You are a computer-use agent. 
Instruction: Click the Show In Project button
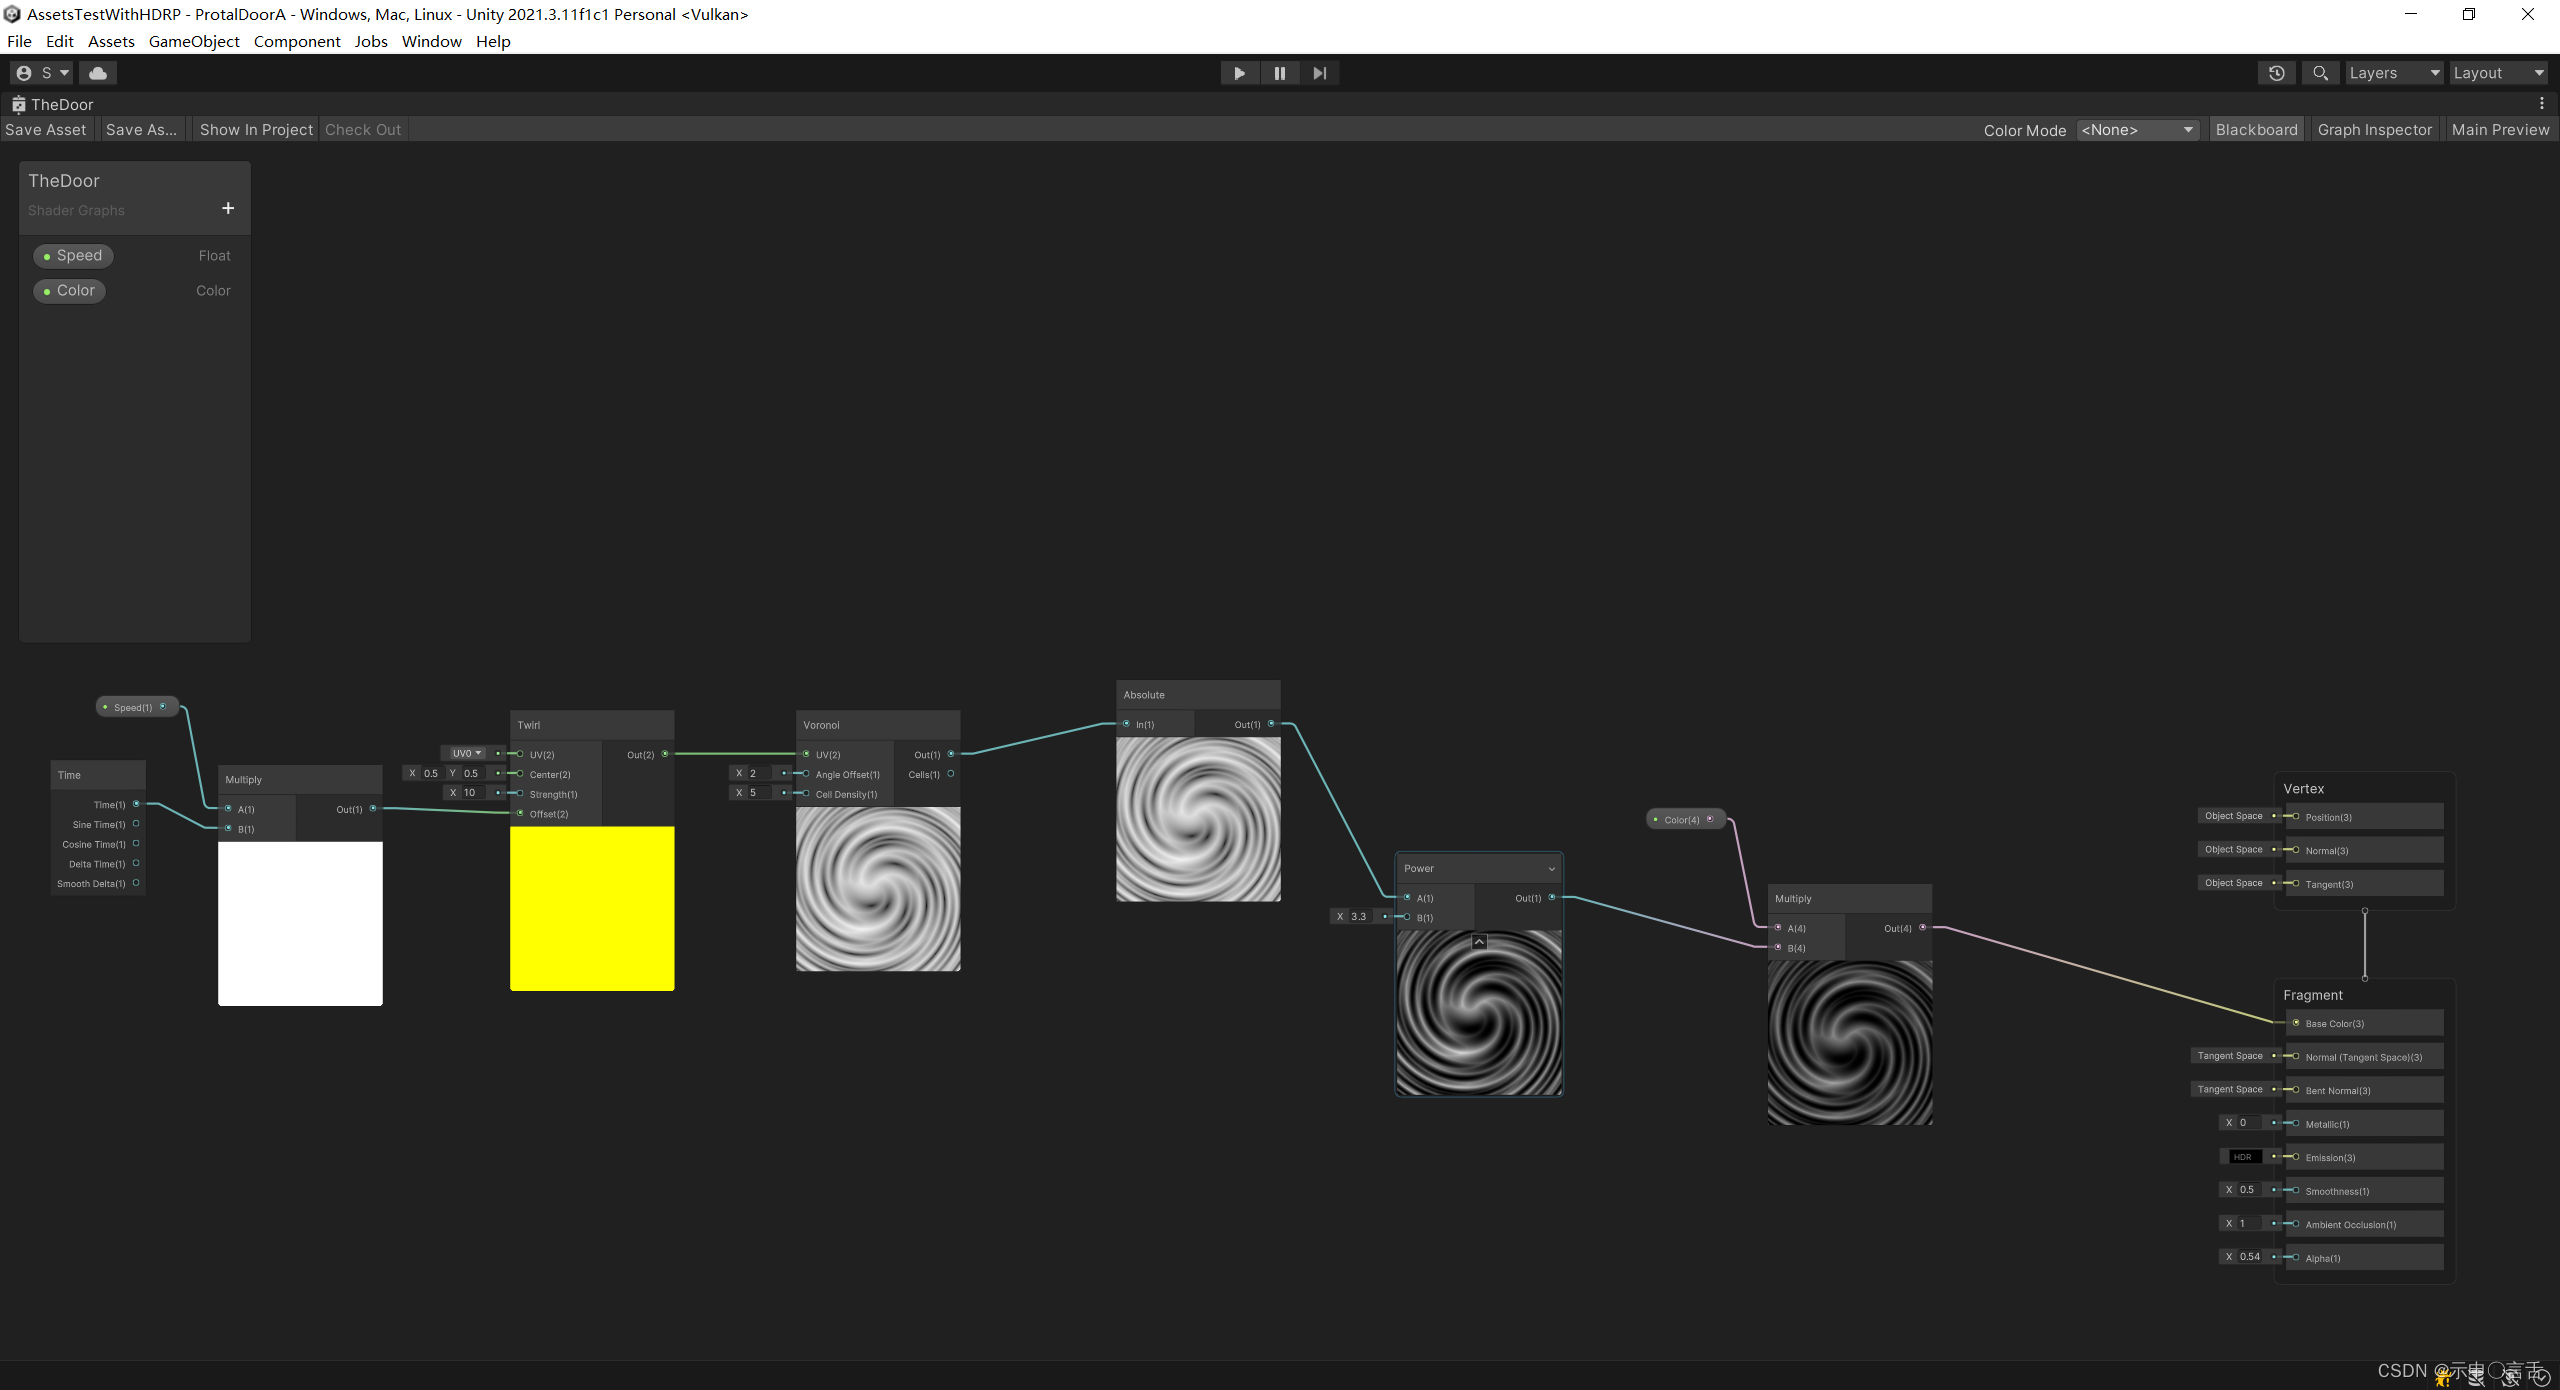[255, 129]
